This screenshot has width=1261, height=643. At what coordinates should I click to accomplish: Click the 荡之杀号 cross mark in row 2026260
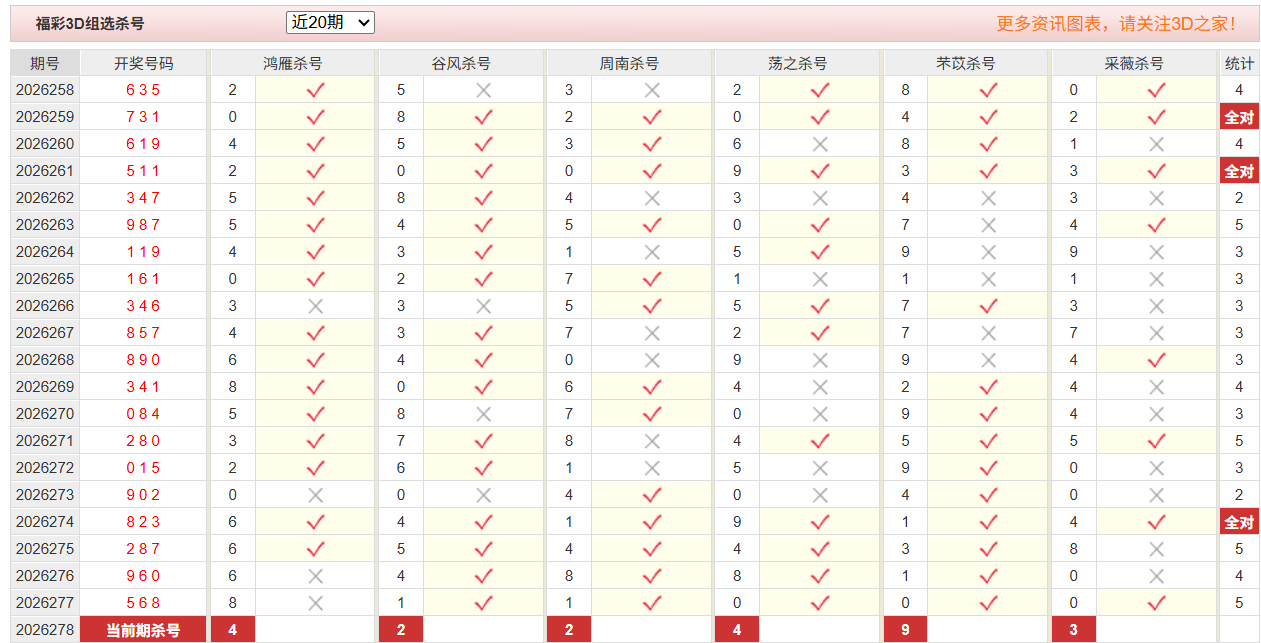820,144
